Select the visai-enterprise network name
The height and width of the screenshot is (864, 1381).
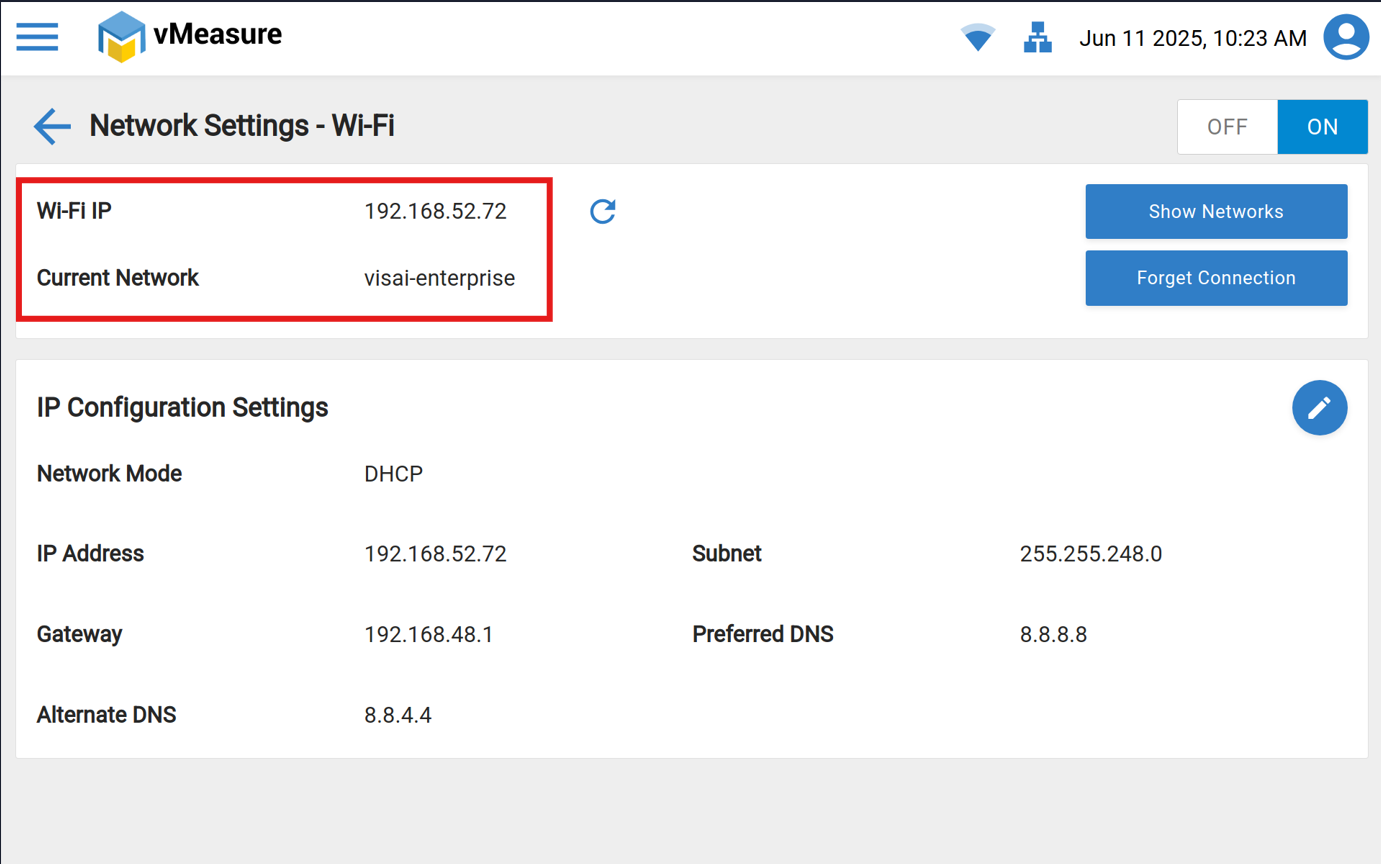tap(439, 278)
